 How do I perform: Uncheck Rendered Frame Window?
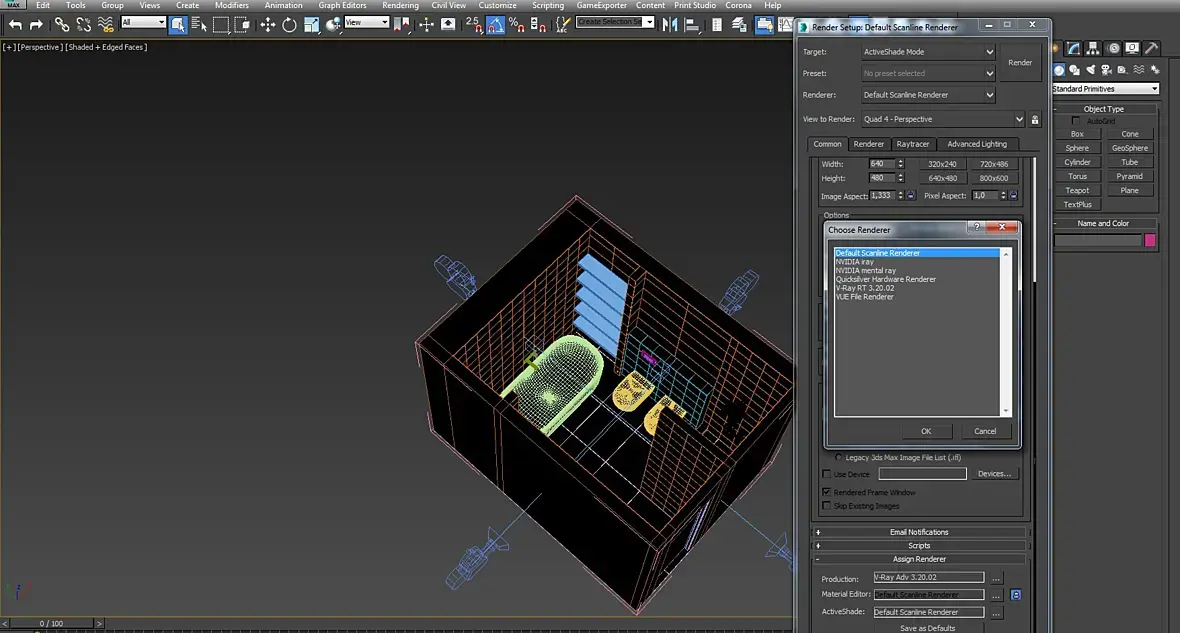point(826,492)
